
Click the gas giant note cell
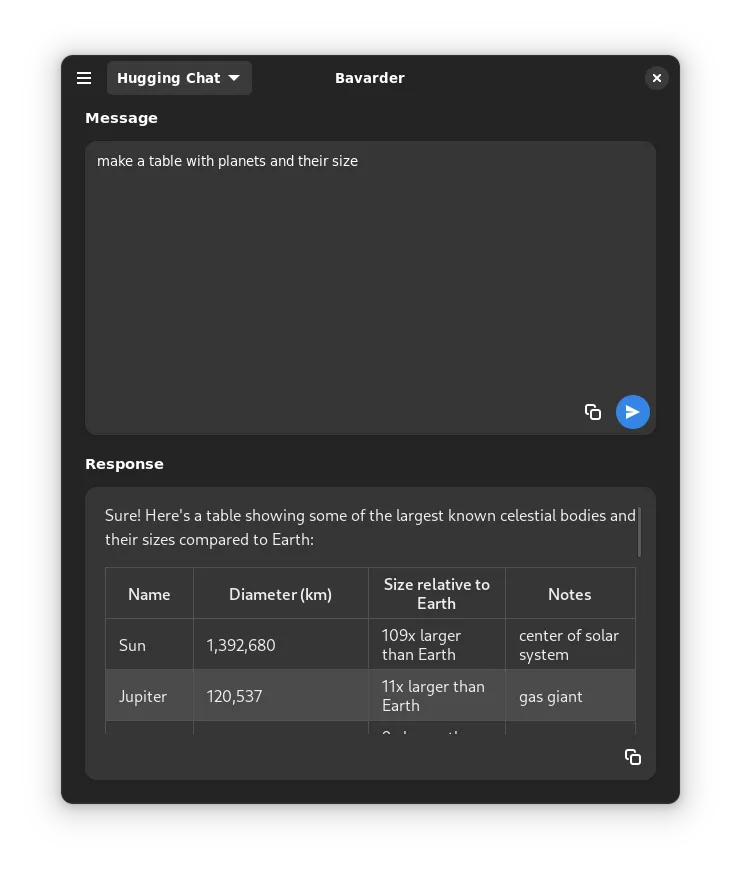pos(551,696)
